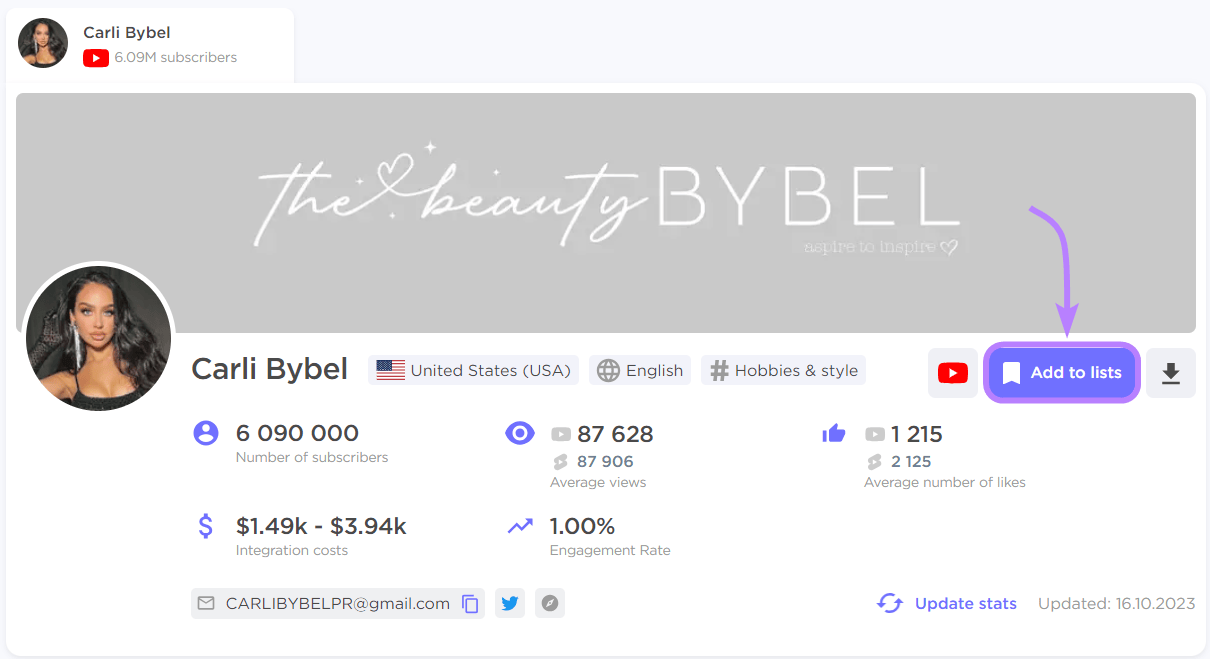The image size is (1210, 659).
Task: Click the thumbs-up icon for likes stats
Action: click(835, 433)
